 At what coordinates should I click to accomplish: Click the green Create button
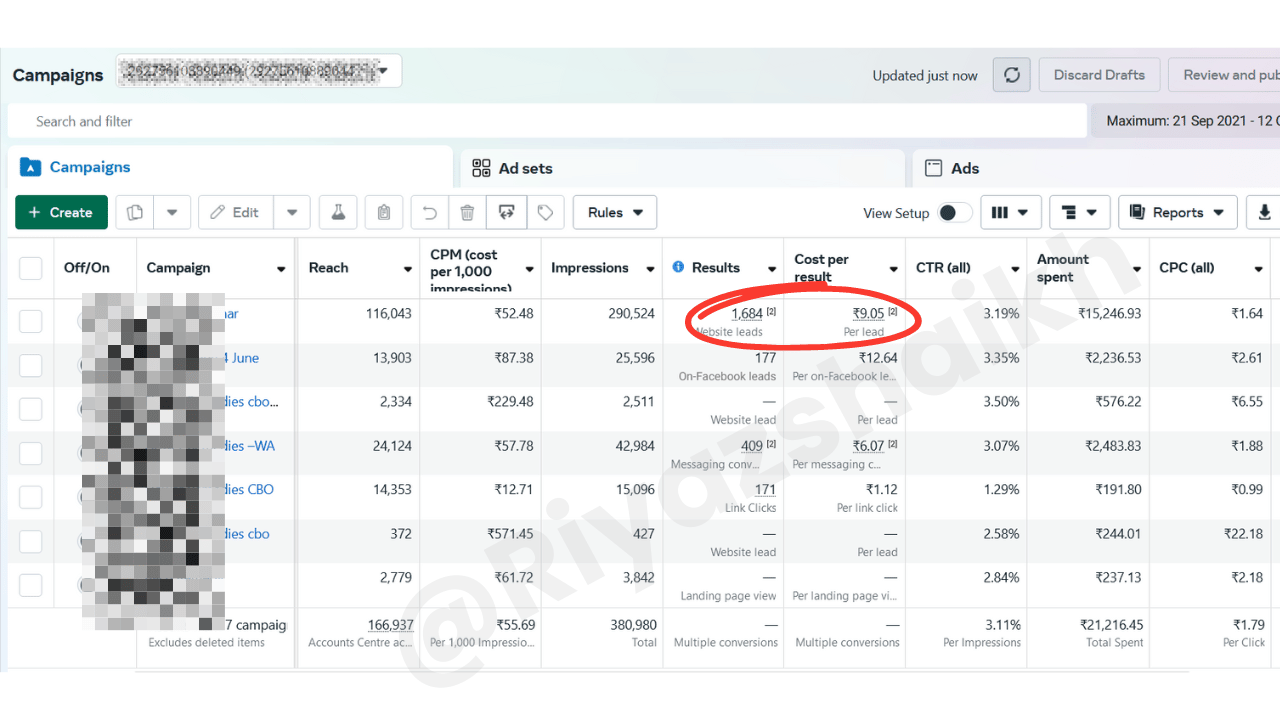pyautogui.click(x=61, y=212)
